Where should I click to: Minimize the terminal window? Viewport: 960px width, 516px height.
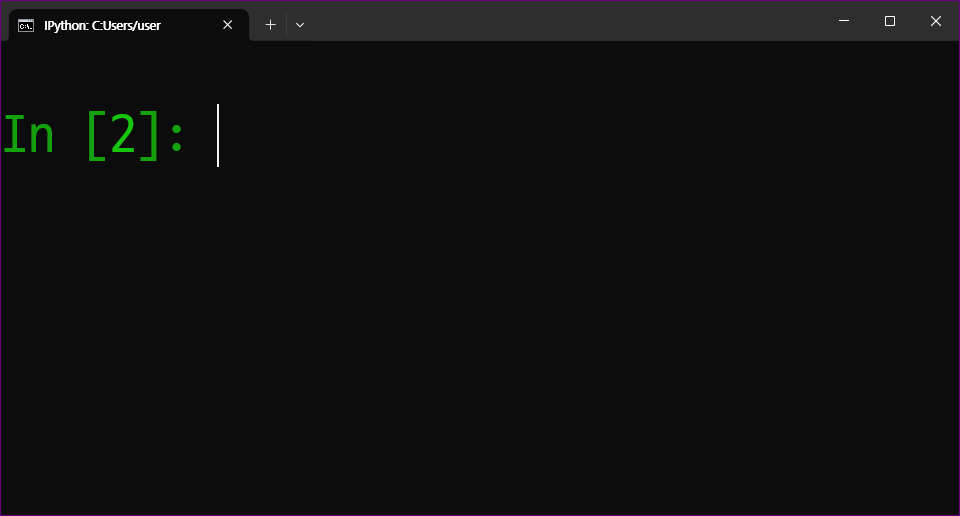click(844, 21)
